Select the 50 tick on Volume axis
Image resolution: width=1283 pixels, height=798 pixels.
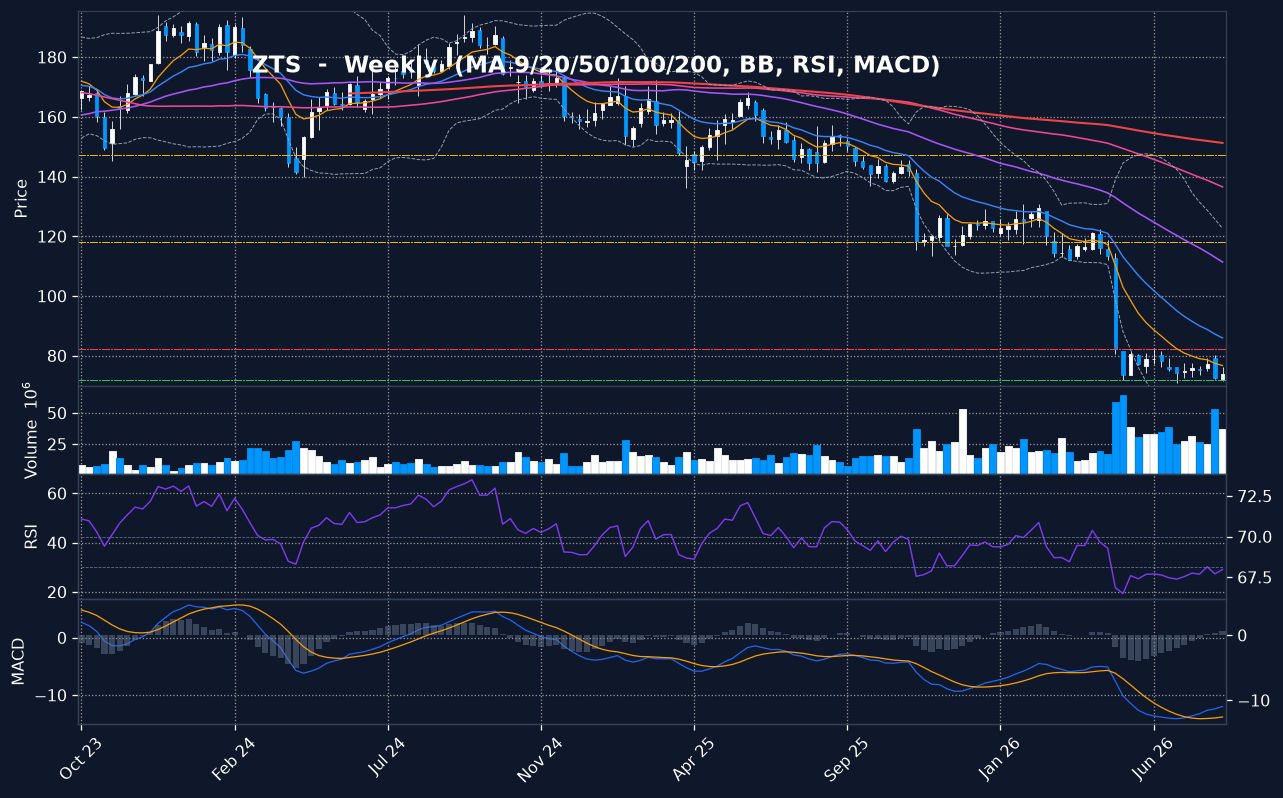pyautogui.click(x=58, y=414)
